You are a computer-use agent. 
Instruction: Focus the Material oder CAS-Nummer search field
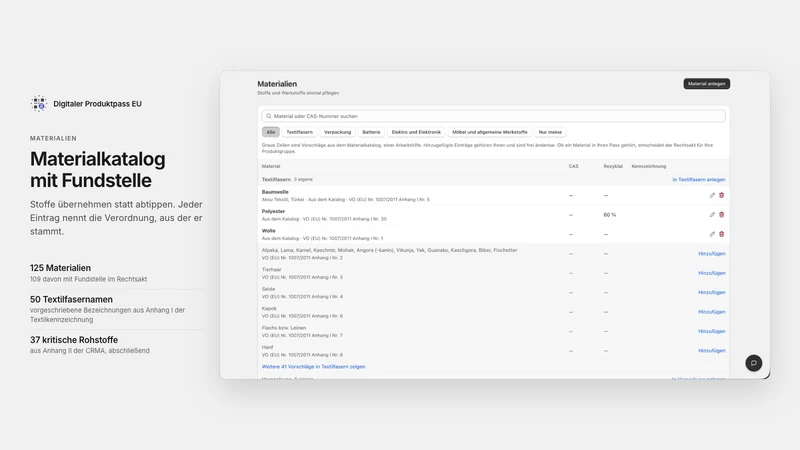493,116
